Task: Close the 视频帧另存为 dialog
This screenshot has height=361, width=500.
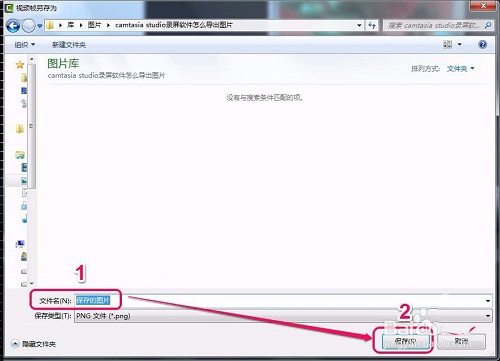Action: (x=483, y=6)
